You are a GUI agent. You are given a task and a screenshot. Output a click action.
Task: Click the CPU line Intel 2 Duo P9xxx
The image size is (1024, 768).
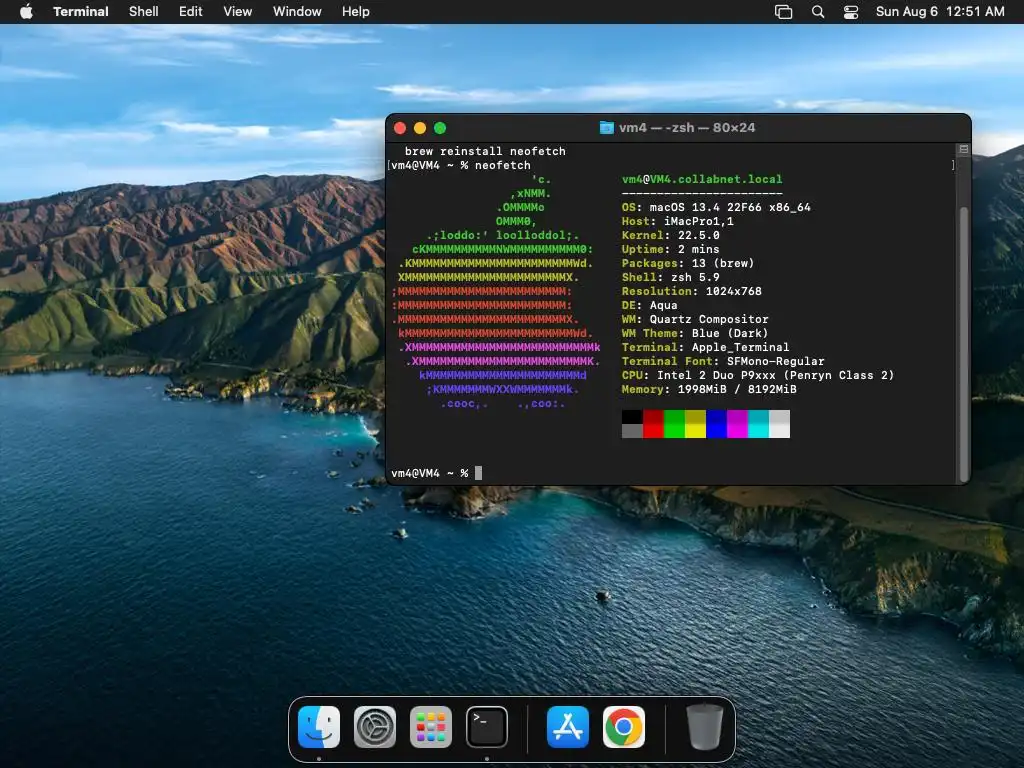(x=758, y=376)
